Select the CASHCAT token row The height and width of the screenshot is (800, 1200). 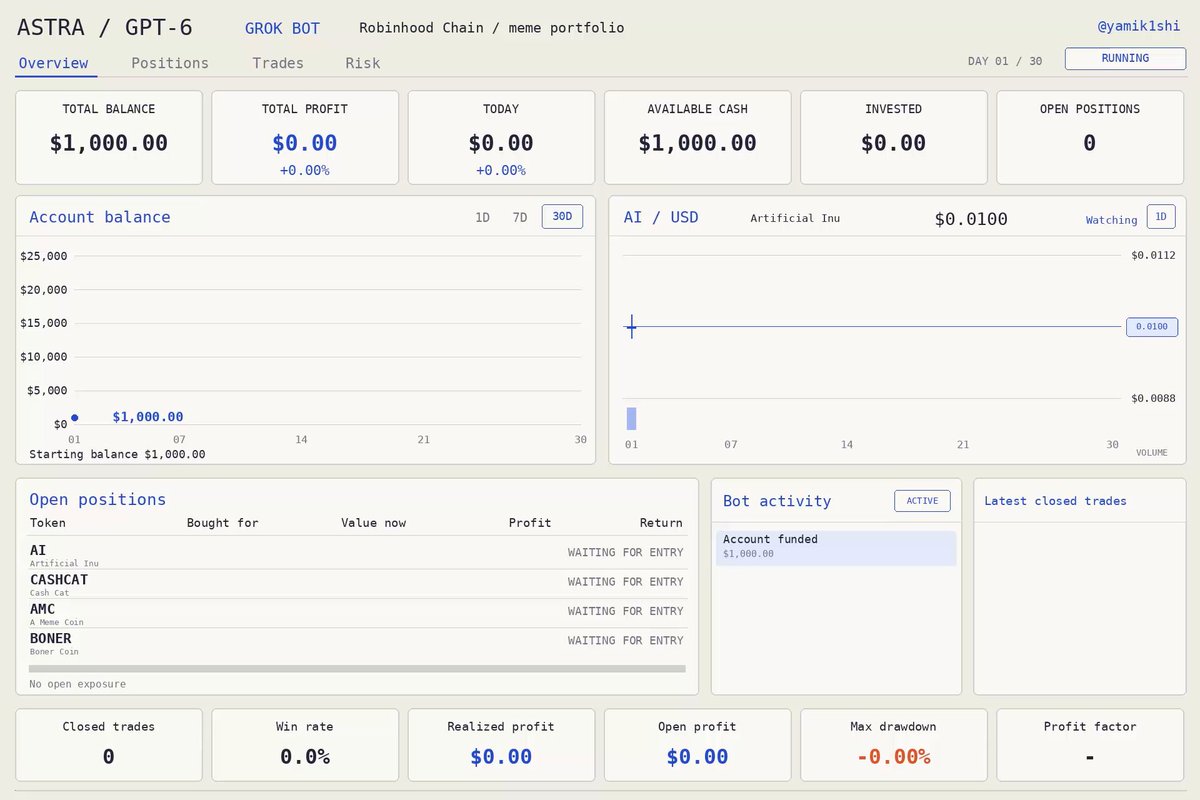357,584
